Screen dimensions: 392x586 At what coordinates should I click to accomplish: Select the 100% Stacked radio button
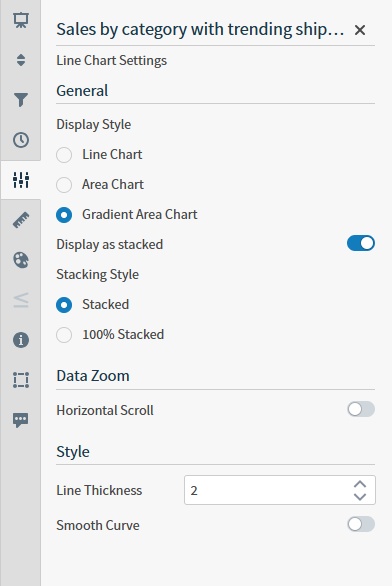64,335
